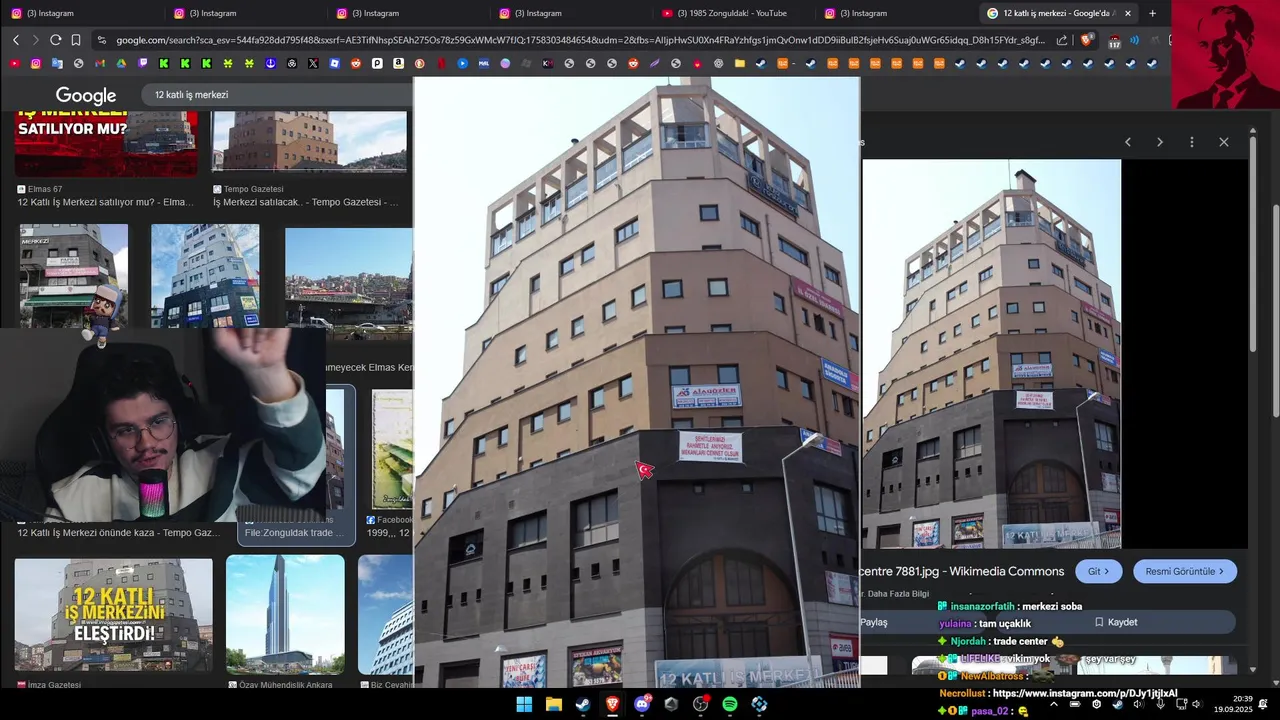1280x720 pixels.
Task: Bookmark this page using the bookmark icon
Action: [x=76, y=40]
